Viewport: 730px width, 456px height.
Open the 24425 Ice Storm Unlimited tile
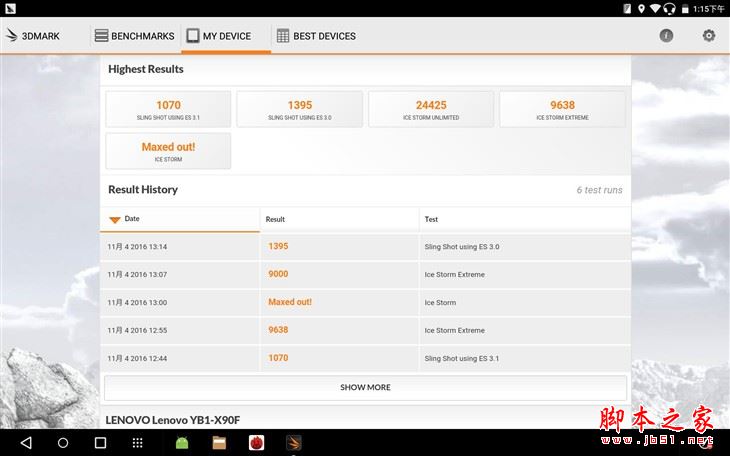coord(431,109)
